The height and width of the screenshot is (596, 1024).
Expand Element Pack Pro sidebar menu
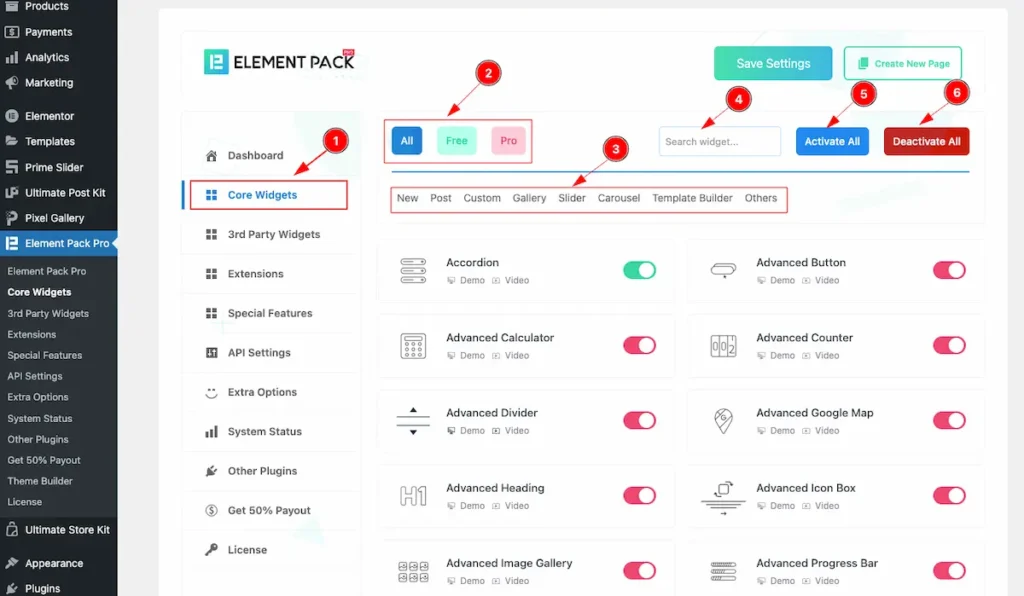point(58,243)
